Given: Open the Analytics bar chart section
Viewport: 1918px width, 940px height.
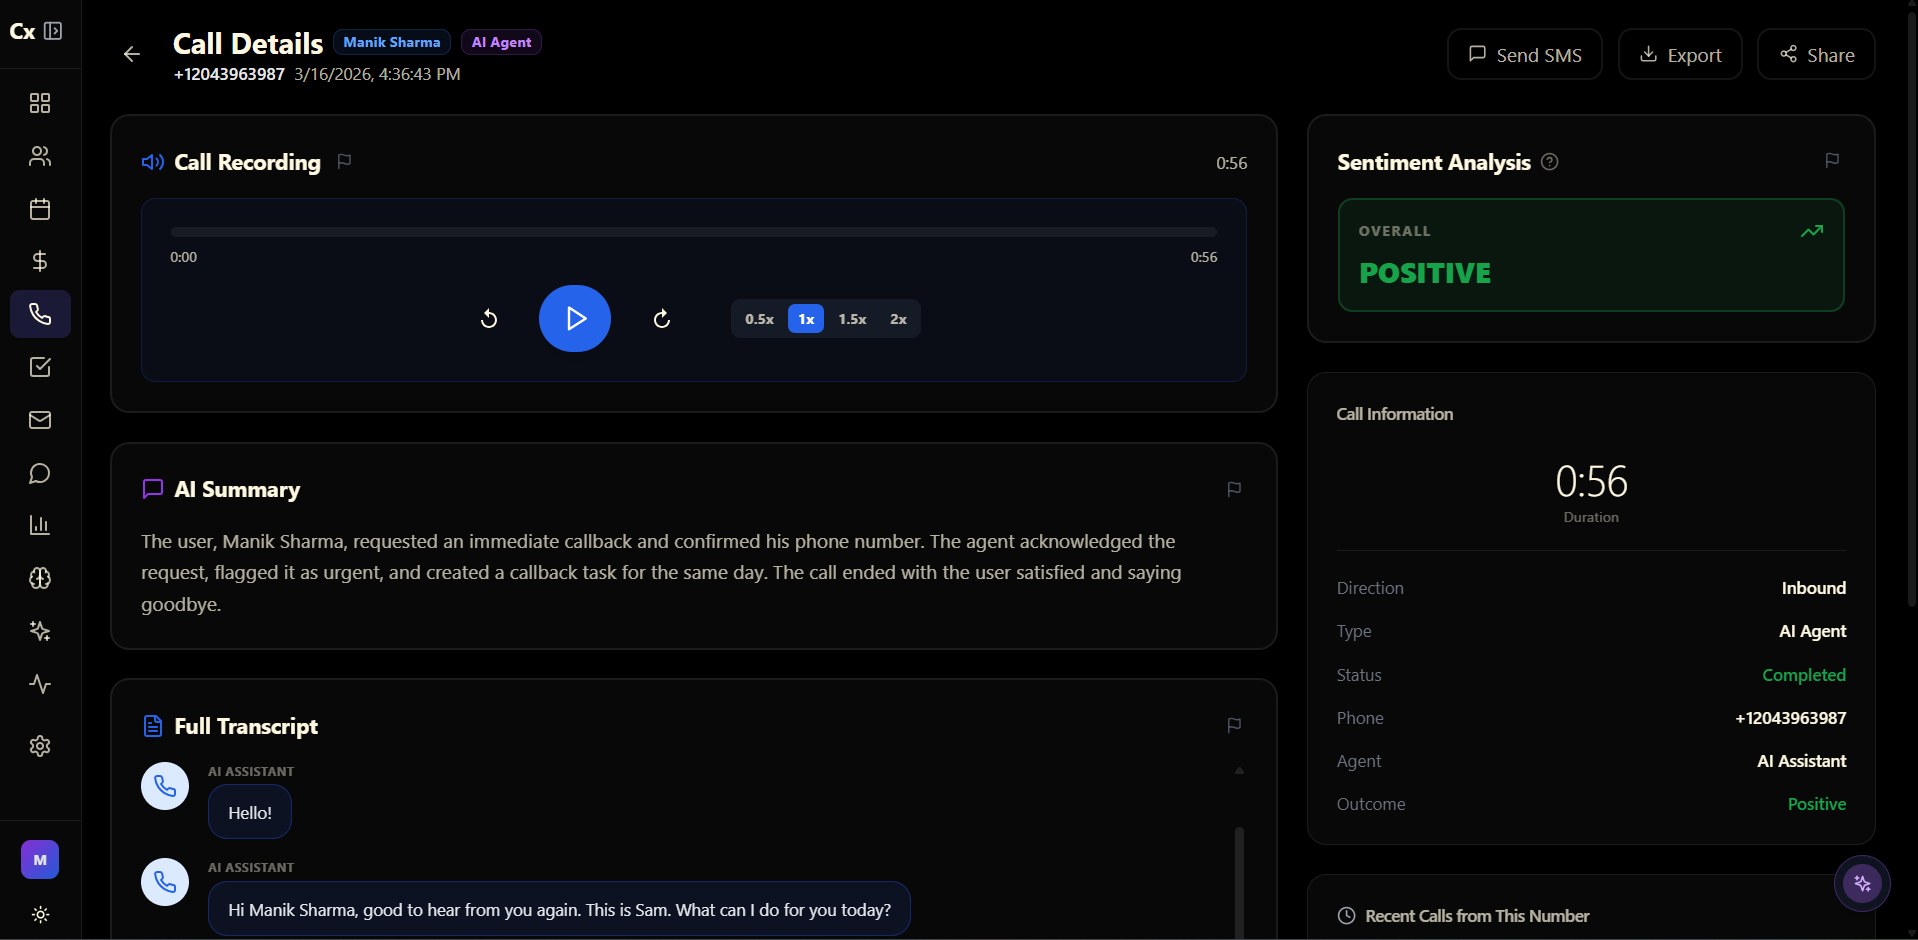Looking at the screenshot, I should pyautogui.click(x=40, y=525).
